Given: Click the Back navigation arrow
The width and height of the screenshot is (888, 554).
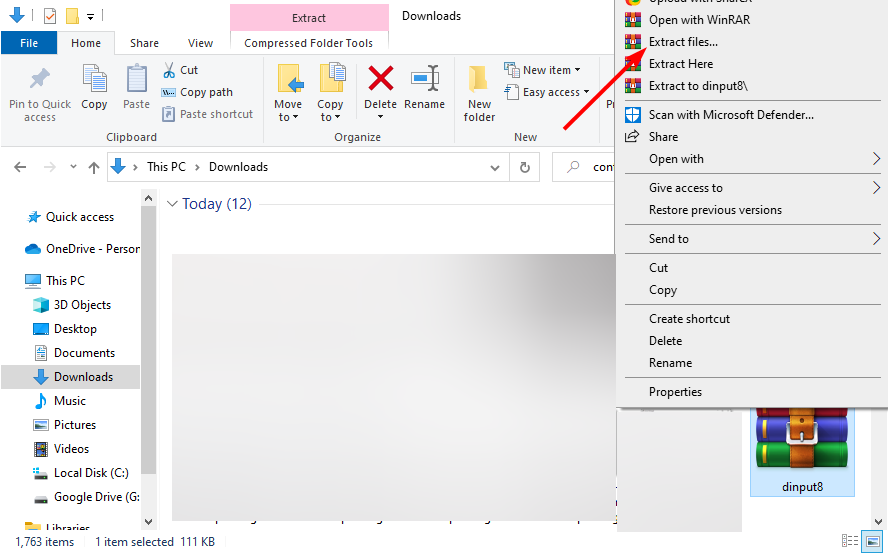Looking at the screenshot, I should tap(20, 167).
